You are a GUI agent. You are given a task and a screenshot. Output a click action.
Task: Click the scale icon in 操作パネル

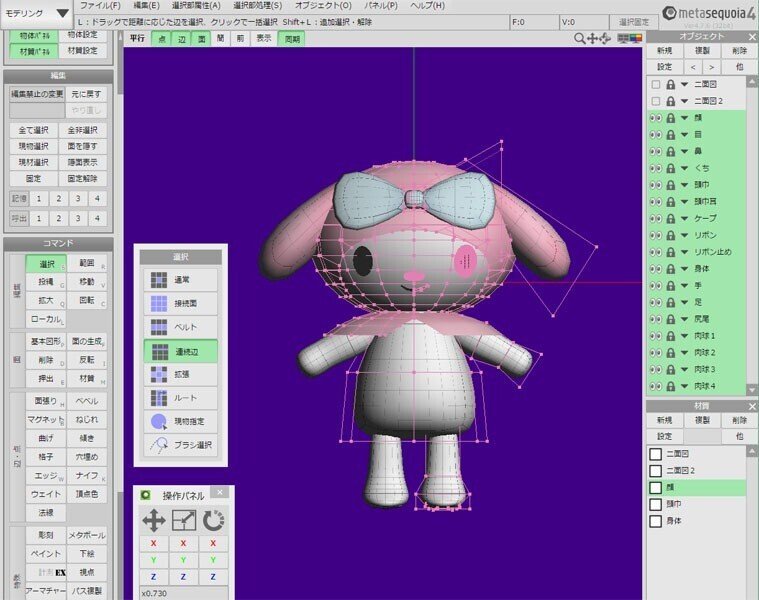pyautogui.click(x=184, y=521)
